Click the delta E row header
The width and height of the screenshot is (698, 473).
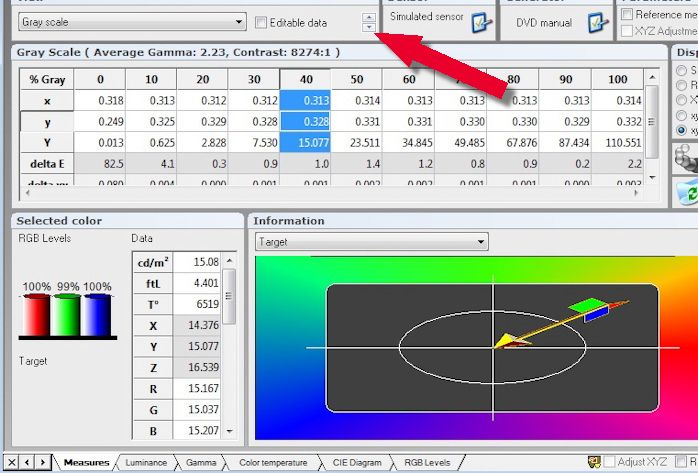[47, 164]
